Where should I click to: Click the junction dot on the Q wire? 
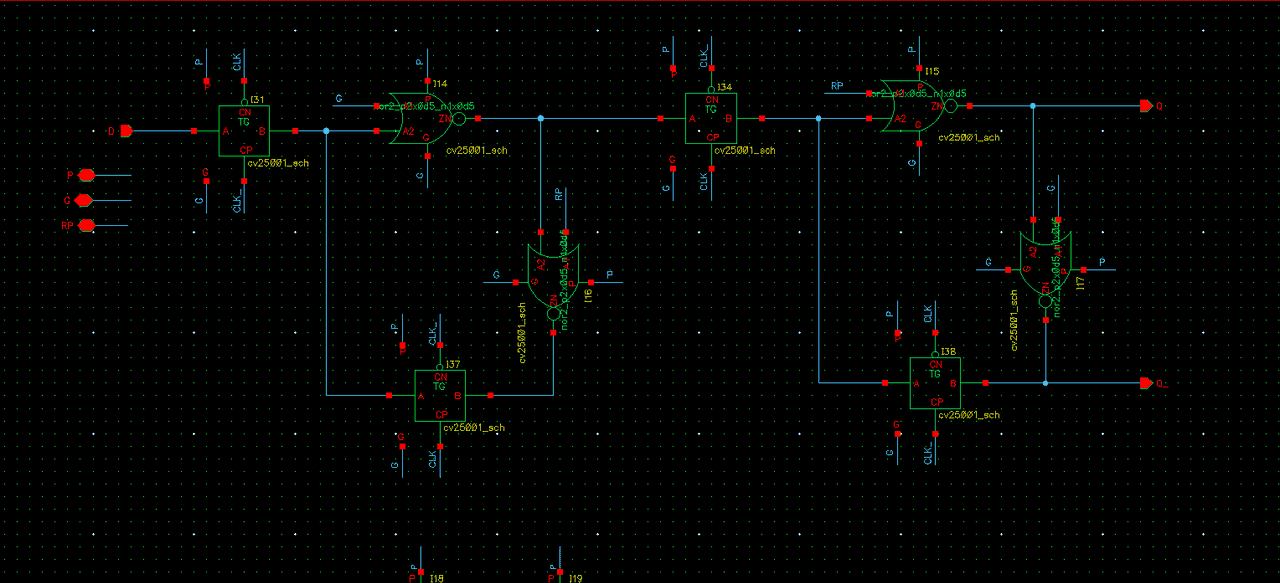(1033, 105)
